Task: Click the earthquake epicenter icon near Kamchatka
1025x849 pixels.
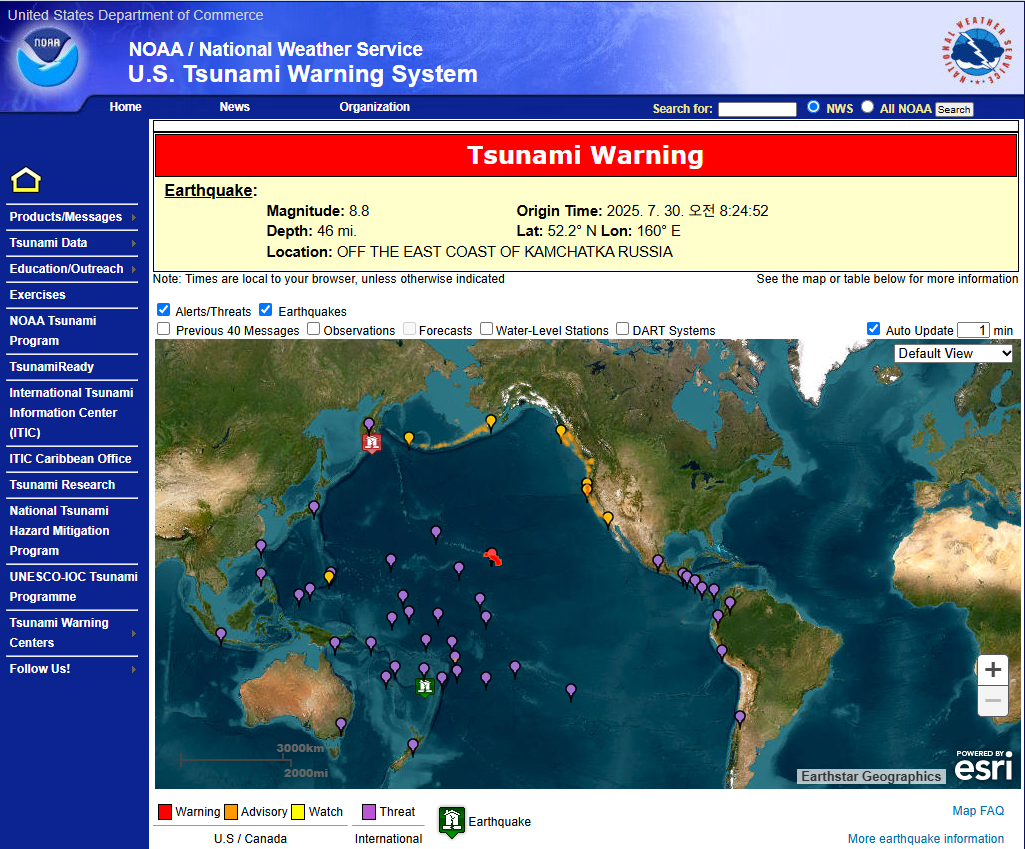Action: 372,442
